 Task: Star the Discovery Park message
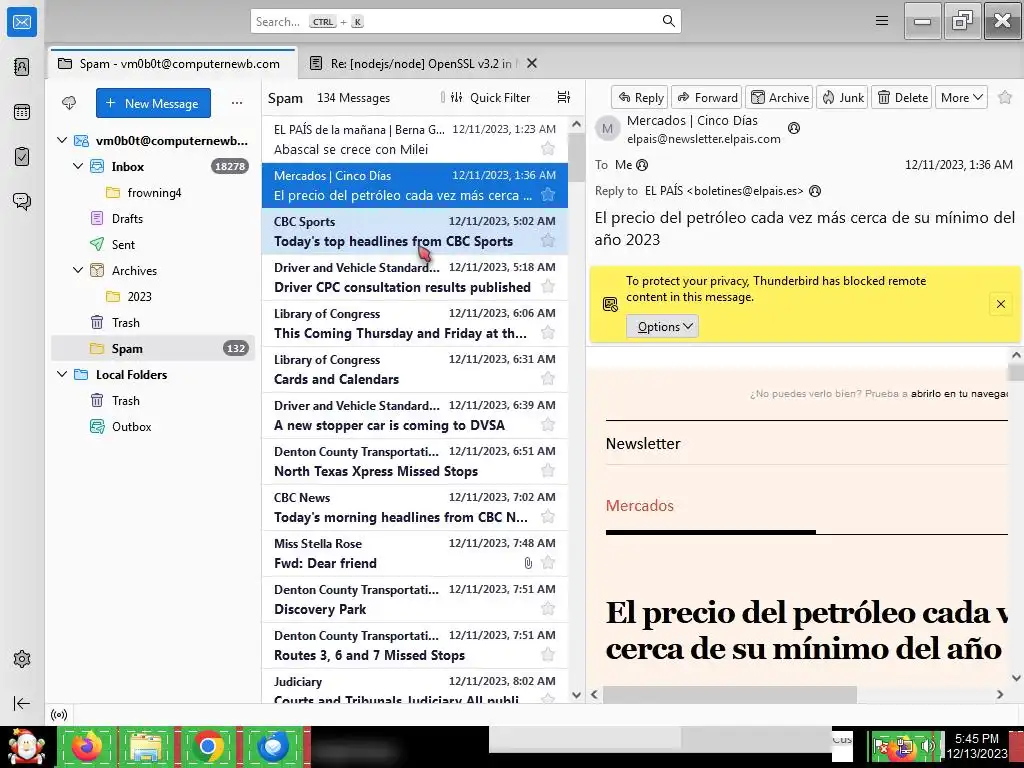(x=548, y=609)
